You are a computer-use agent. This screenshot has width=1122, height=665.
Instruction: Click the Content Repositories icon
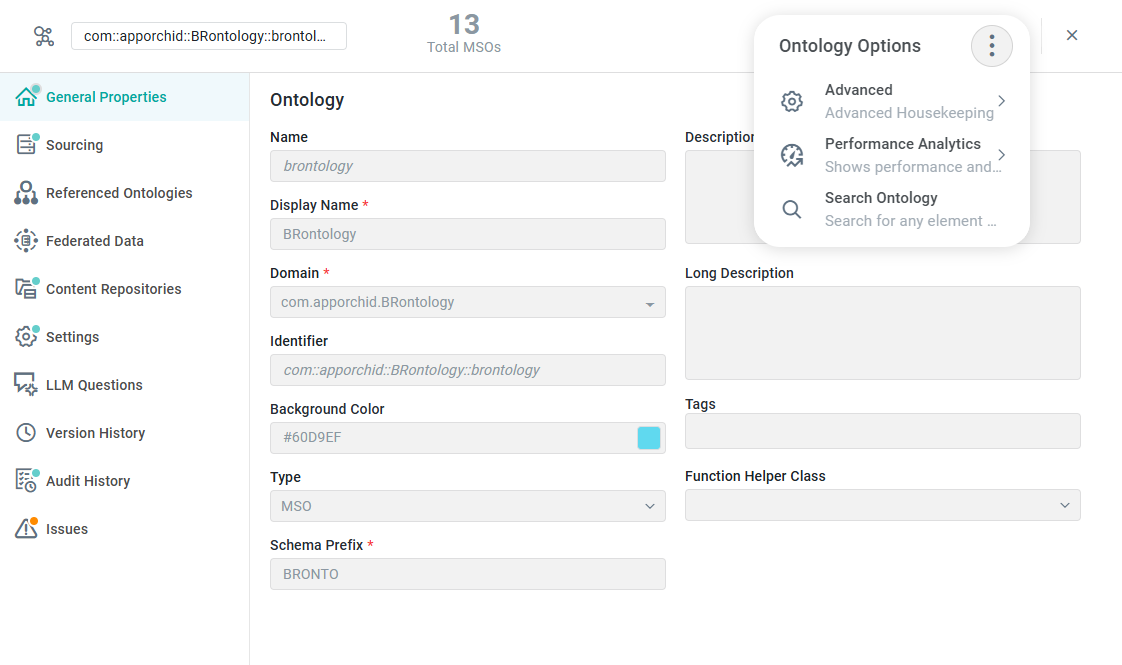26,288
